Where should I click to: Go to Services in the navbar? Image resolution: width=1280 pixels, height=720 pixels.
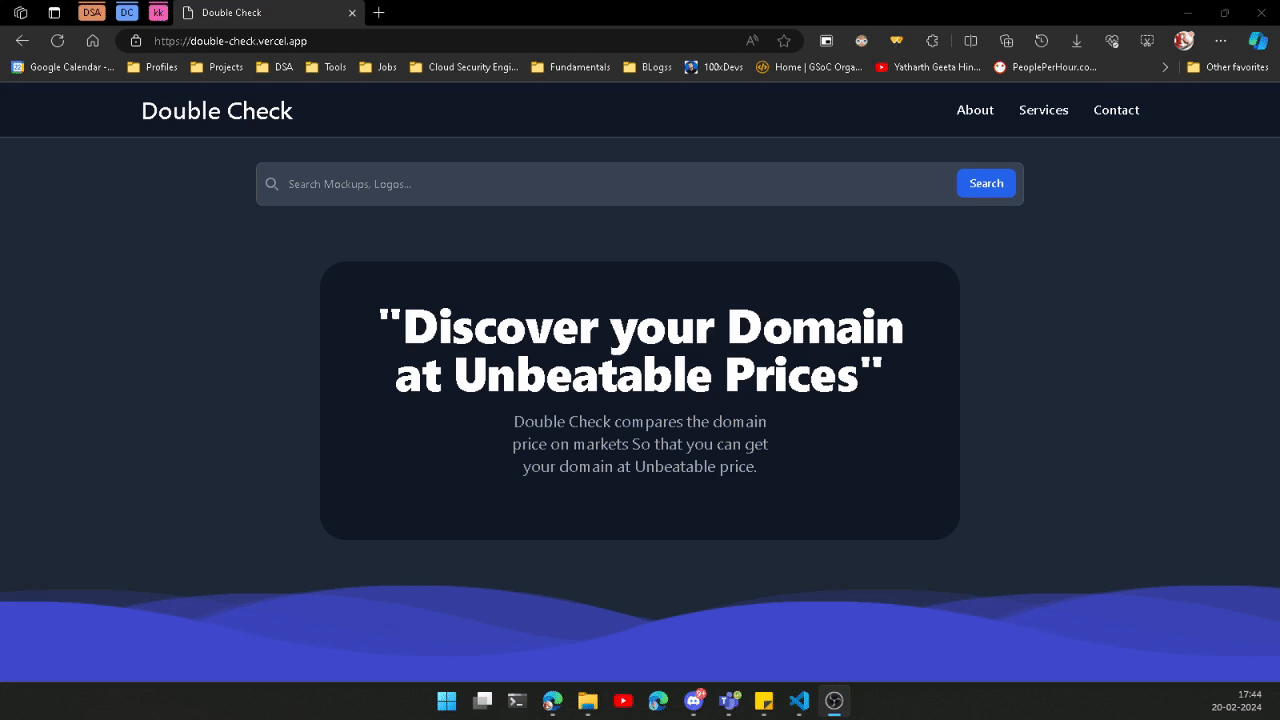tap(1043, 110)
